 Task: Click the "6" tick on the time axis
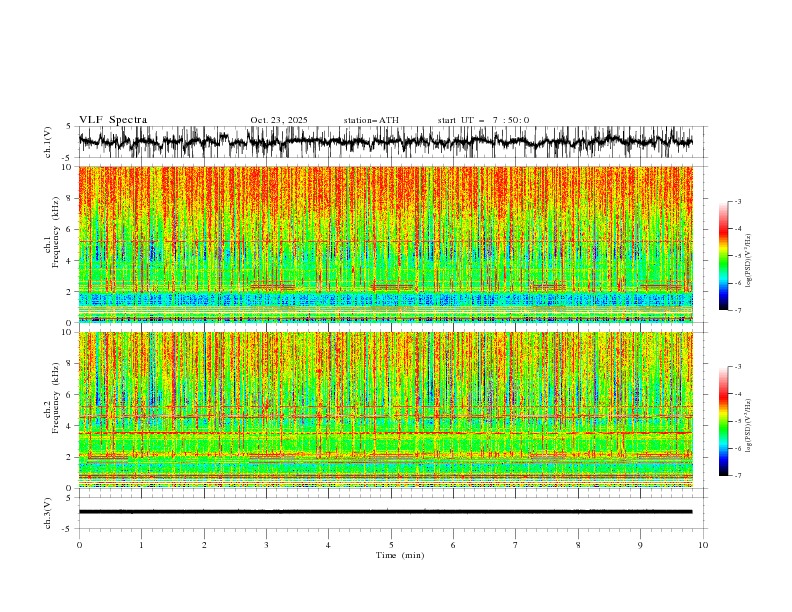[x=453, y=545]
